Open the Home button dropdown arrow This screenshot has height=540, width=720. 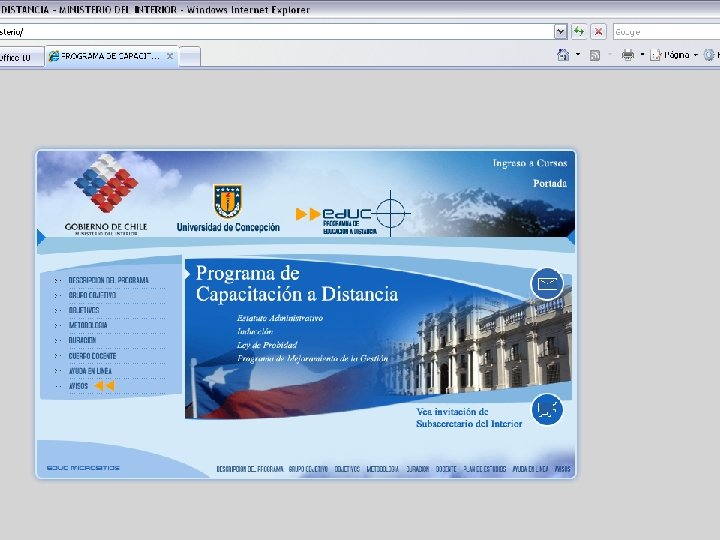[x=578, y=55]
